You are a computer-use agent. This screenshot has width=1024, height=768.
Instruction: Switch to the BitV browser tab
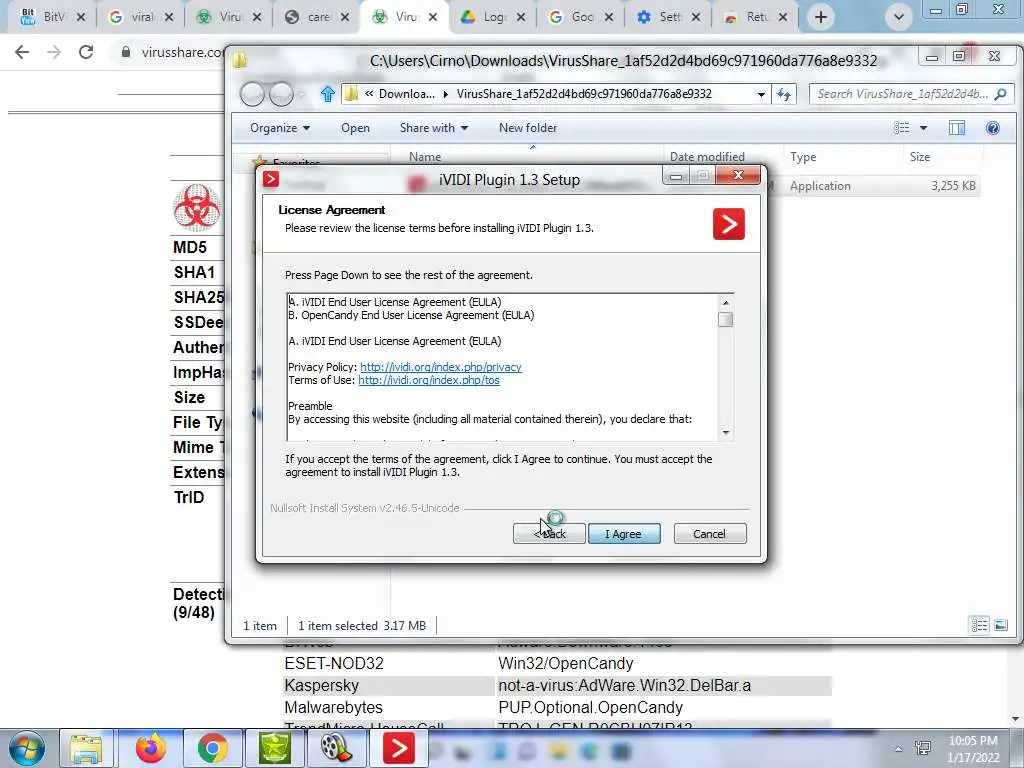[x=52, y=17]
